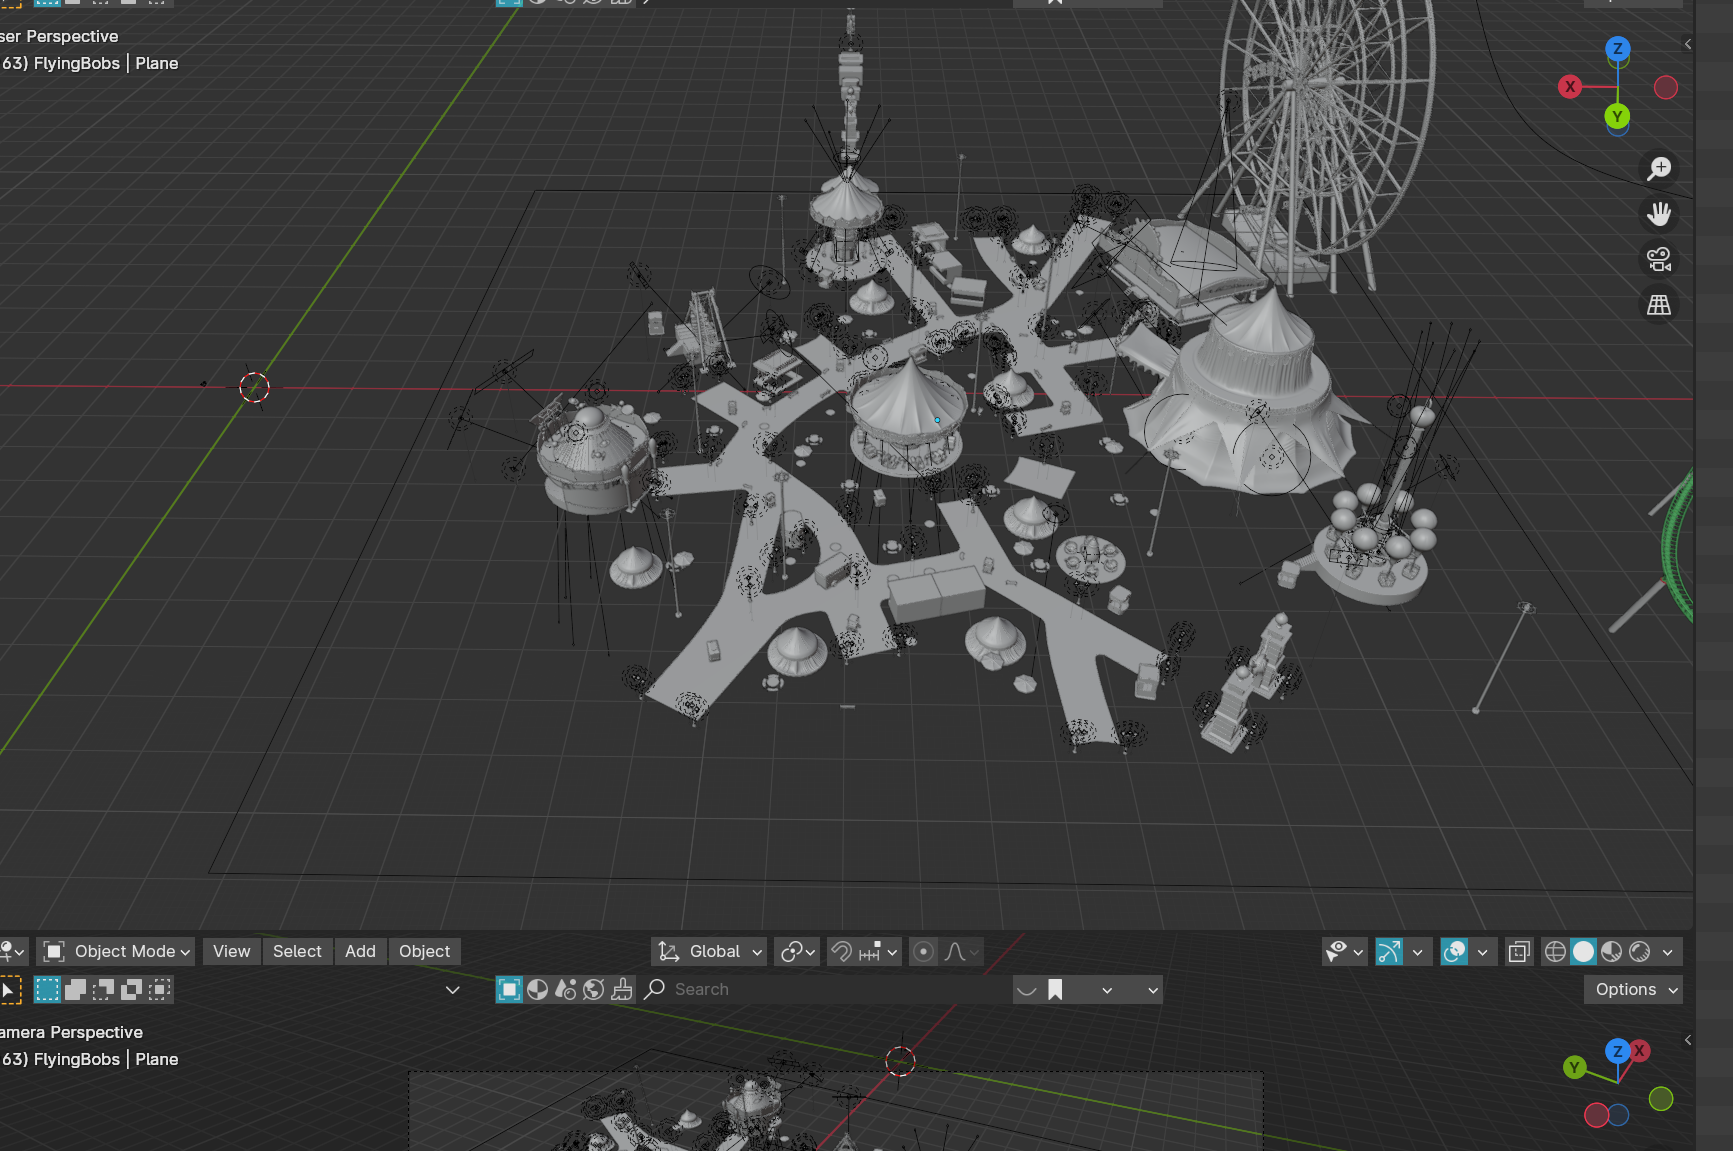This screenshot has width=1733, height=1151.
Task: Toggle viewport gizmos visibility
Action: pyautogui.click(x=1388, y=951)
